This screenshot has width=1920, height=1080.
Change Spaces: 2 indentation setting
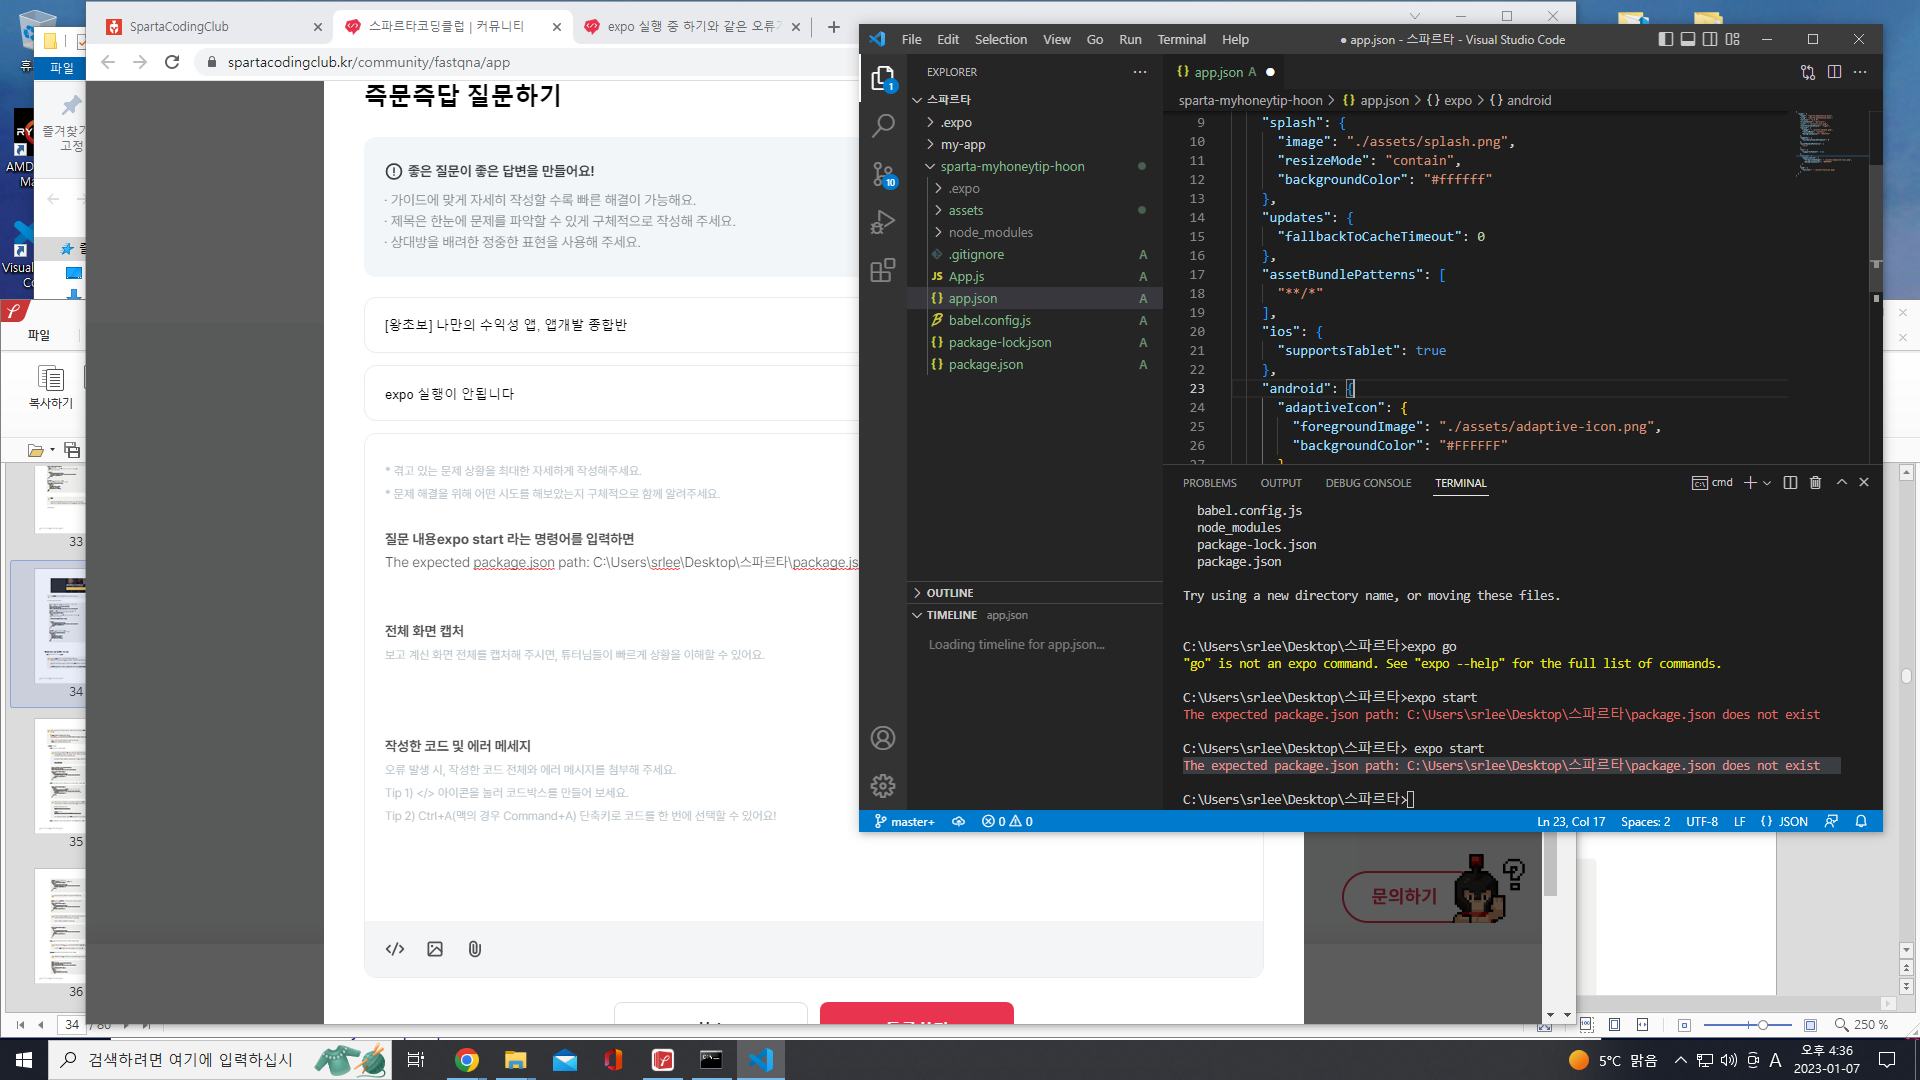[1645, 821]
